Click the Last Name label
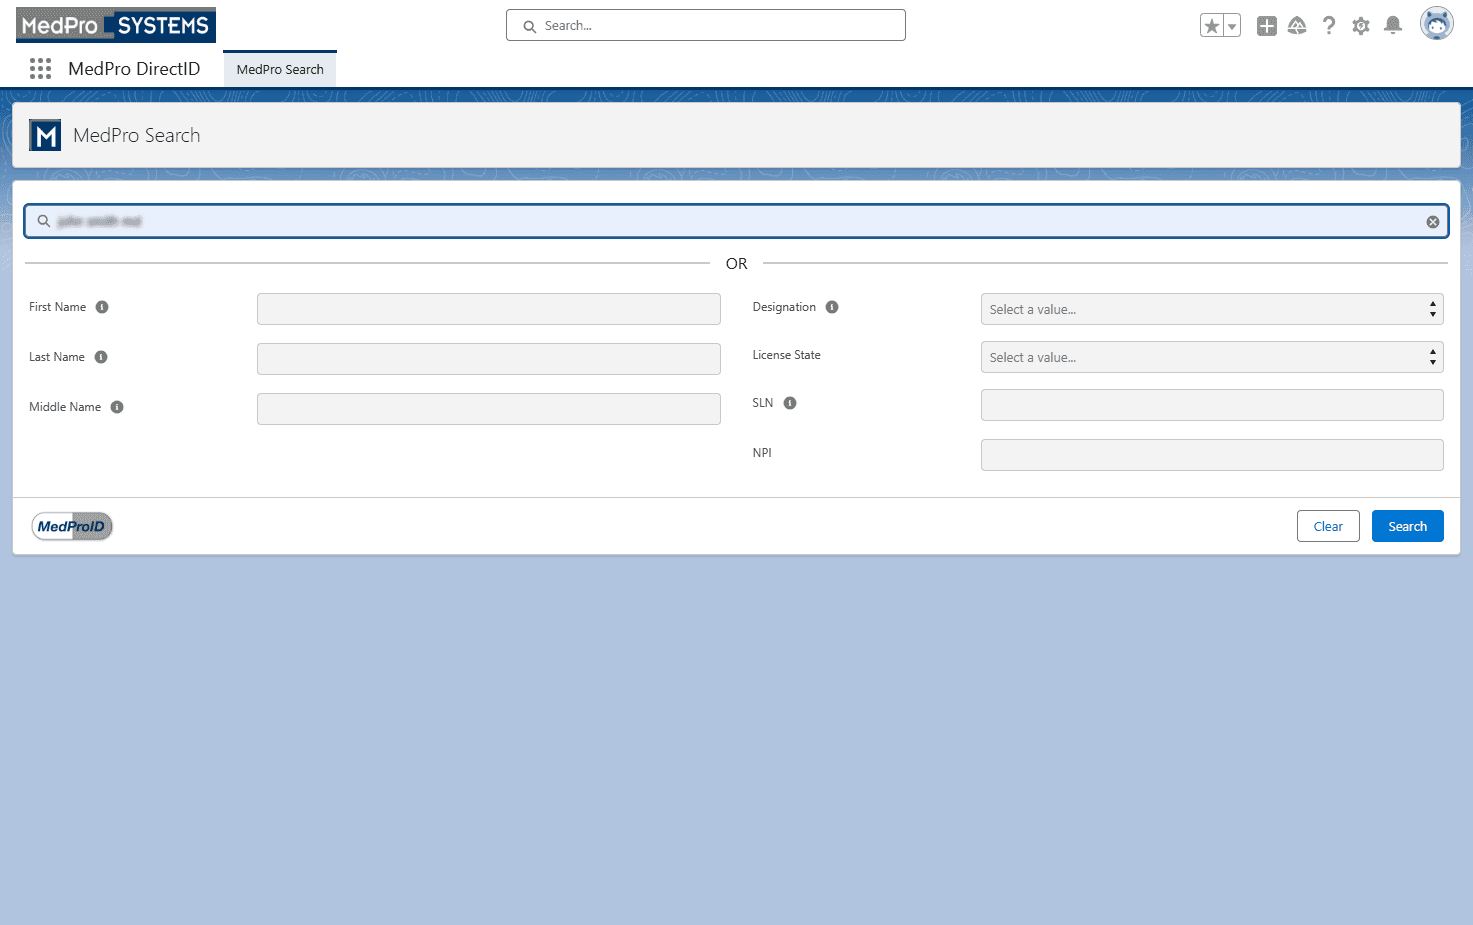 57,357
